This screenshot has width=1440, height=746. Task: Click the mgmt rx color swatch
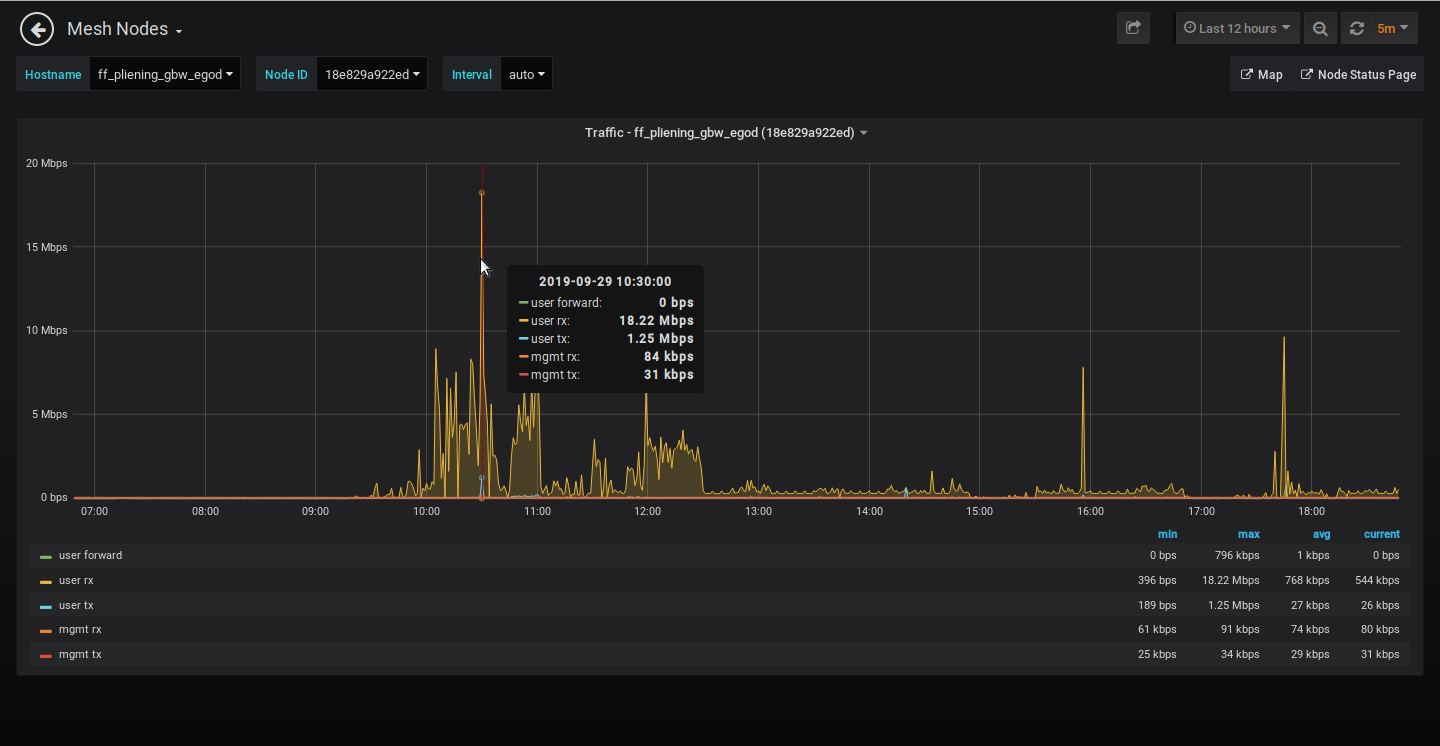(46, 631)
